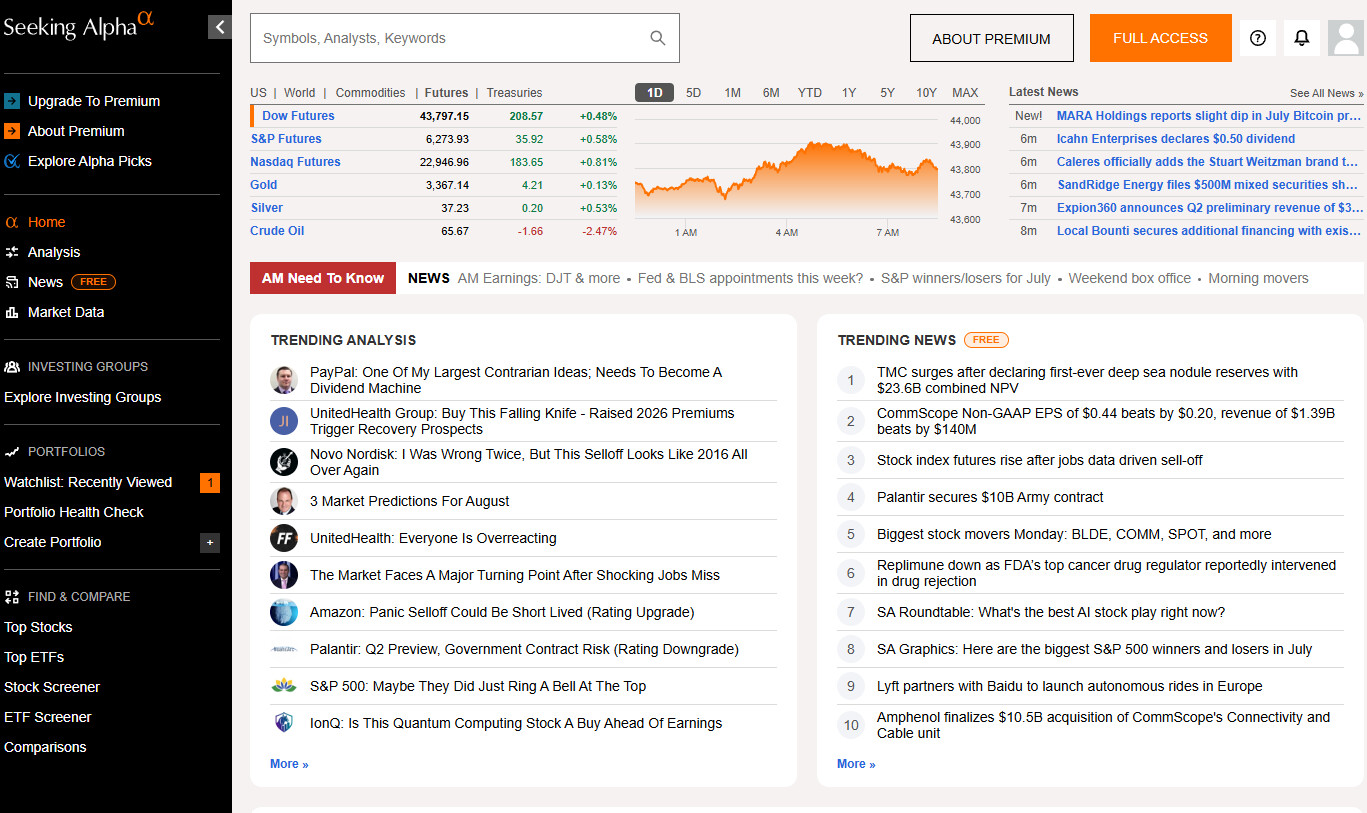Screen dimensions: 1367x813
Task: Click the Home alpha icon
Action: tap(12, 222)
